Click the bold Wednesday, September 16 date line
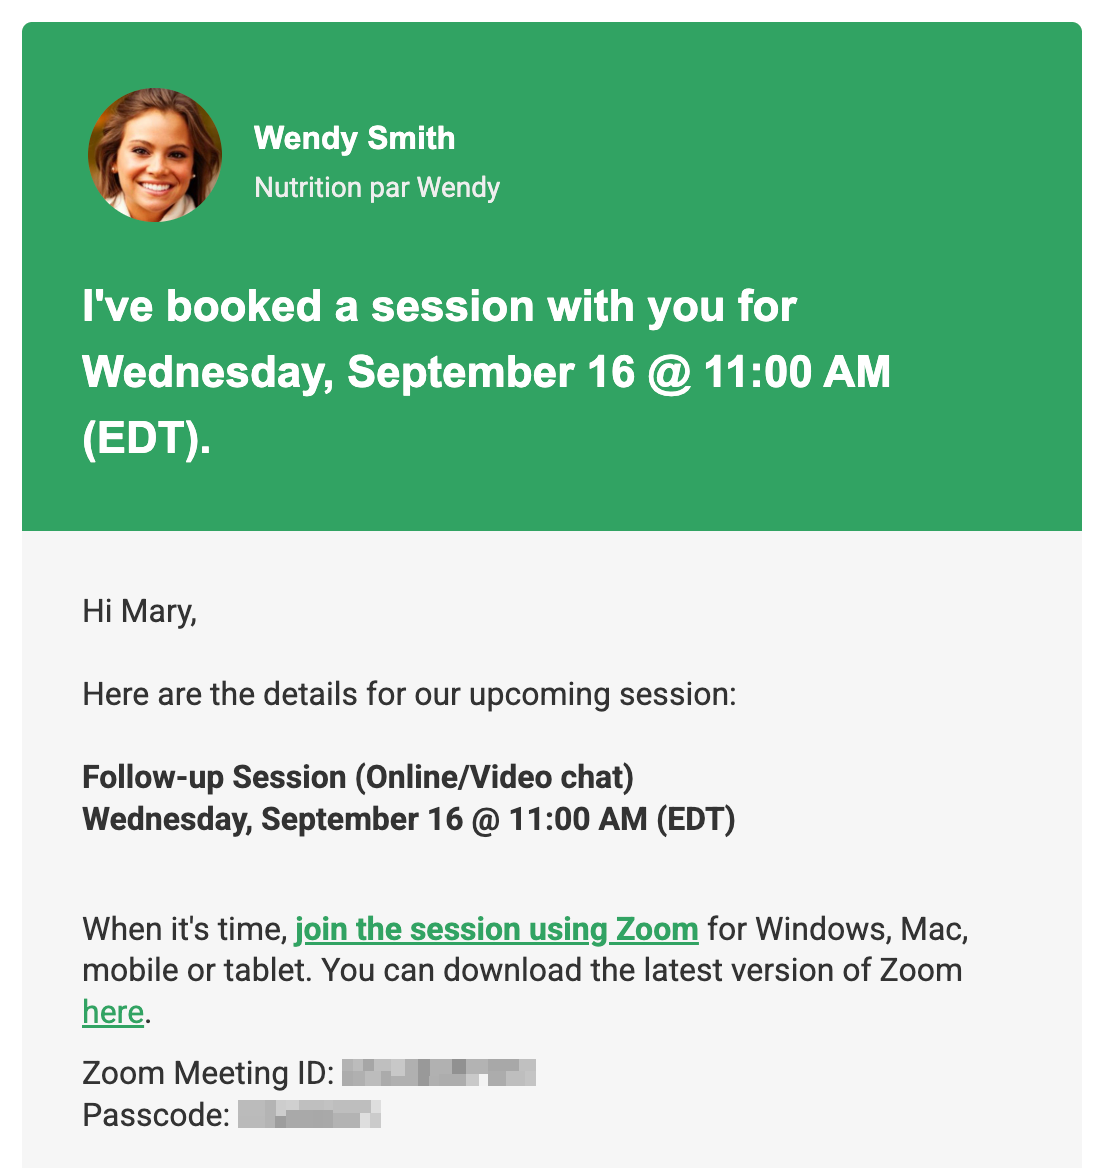 (x=409, y=819)
